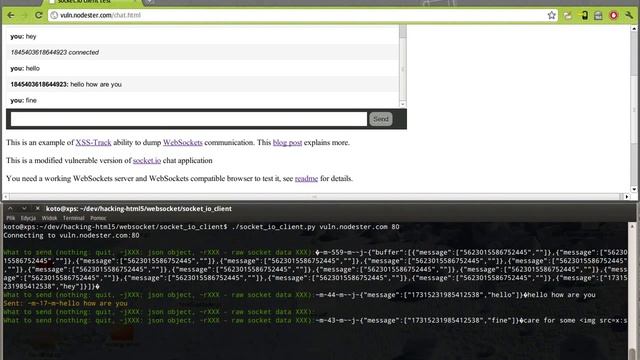This screenshot has width=640, height=360.
Task: Open the terminal Terminal menu
Action: point(73,218)
